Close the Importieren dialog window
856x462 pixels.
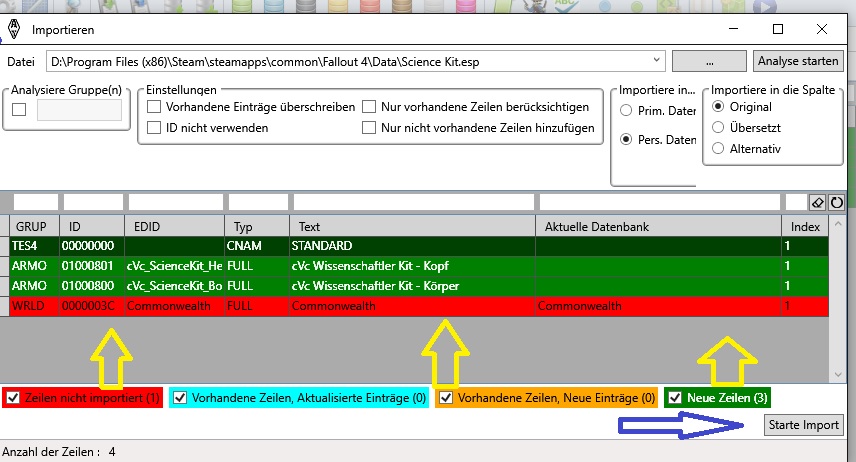[821, 29]
